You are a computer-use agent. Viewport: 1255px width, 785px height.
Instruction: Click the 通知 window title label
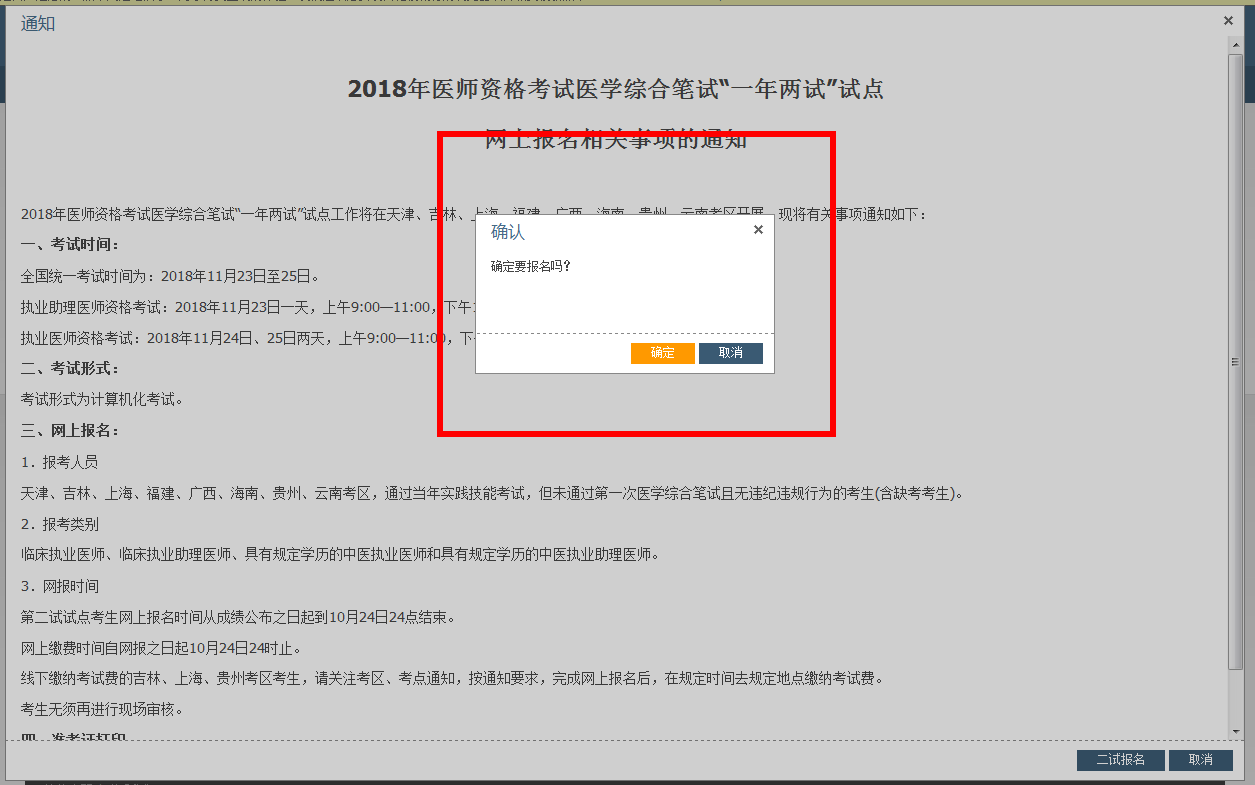[x=38, y=23]
